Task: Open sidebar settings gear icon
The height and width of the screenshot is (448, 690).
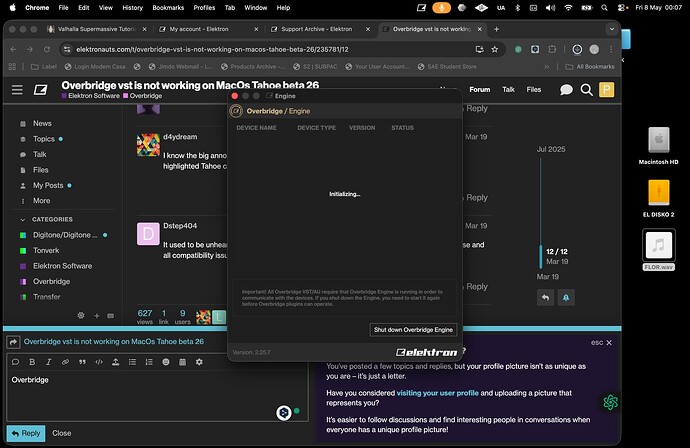Action: (x=81, y=316)
